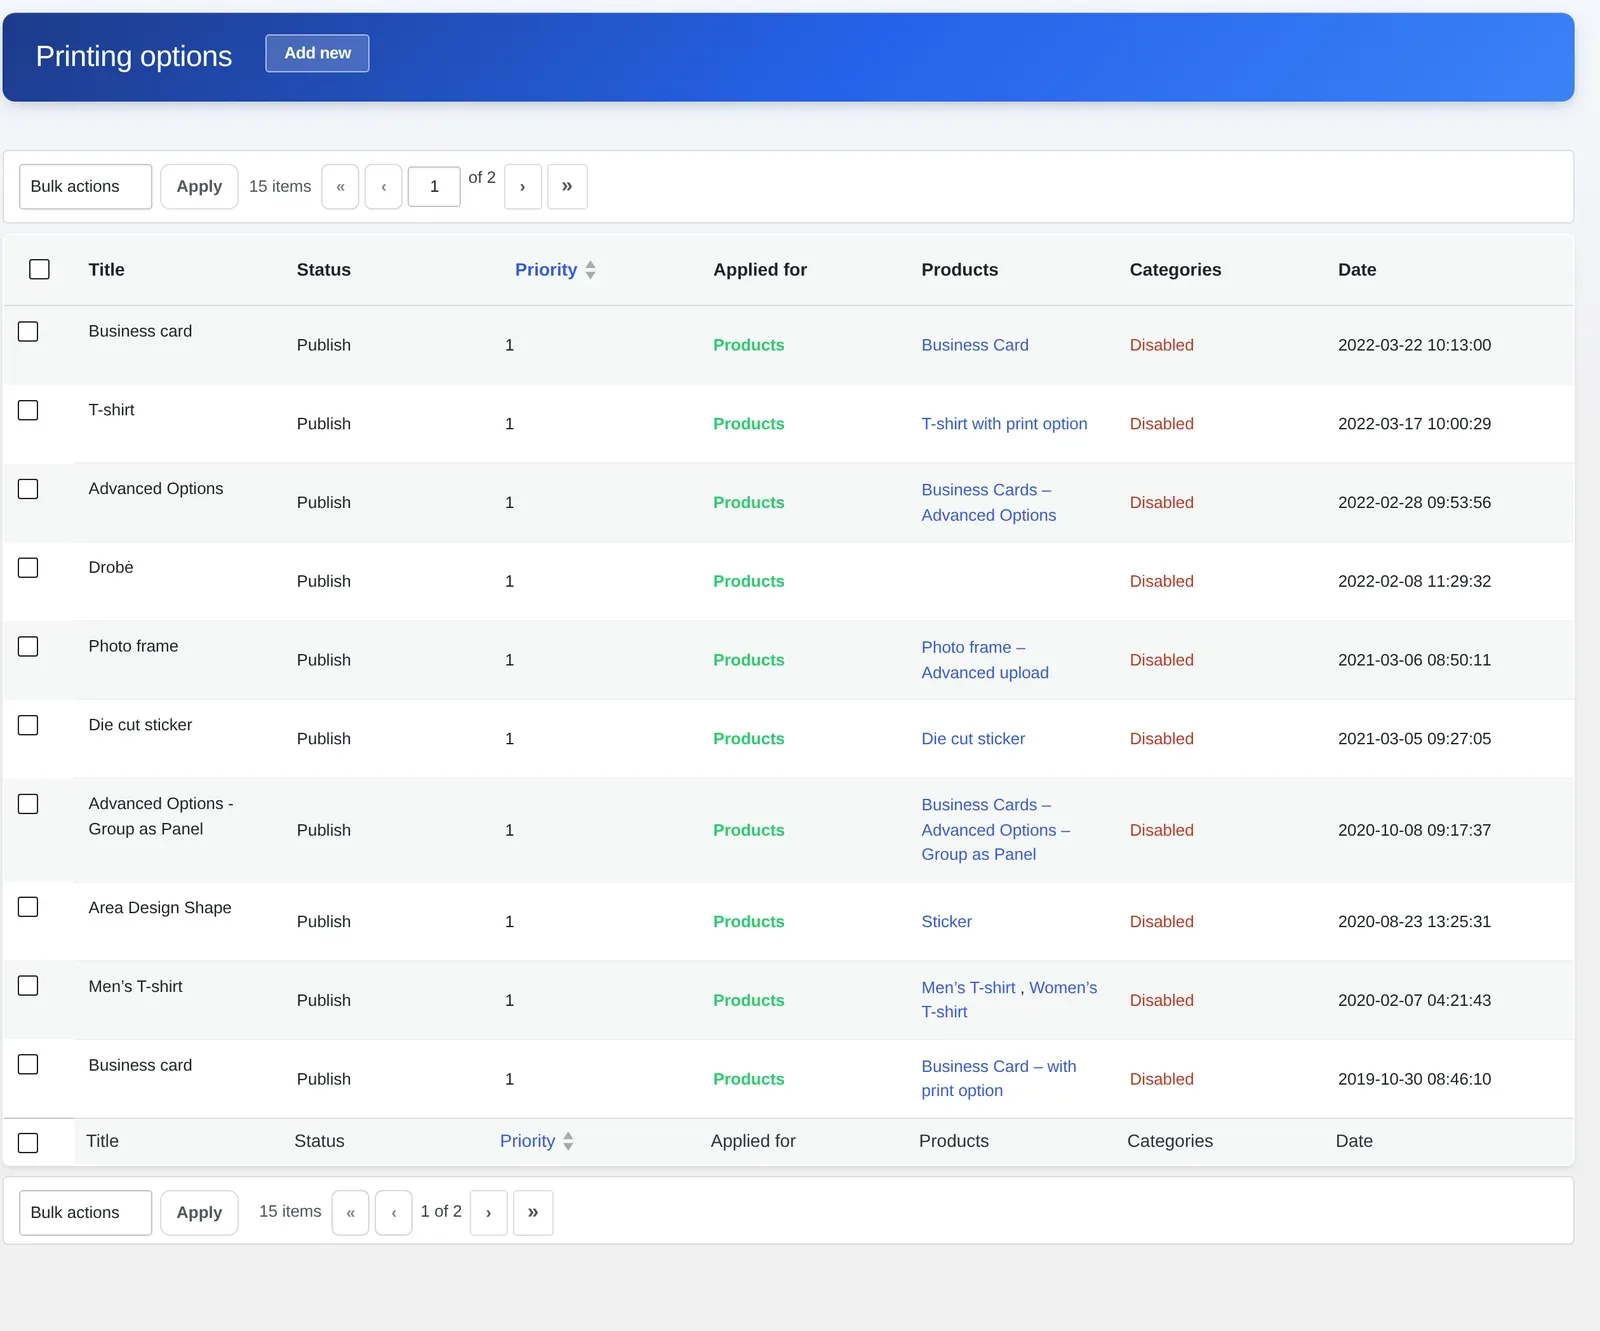Sort by Priority in table header

coord(555,270)
